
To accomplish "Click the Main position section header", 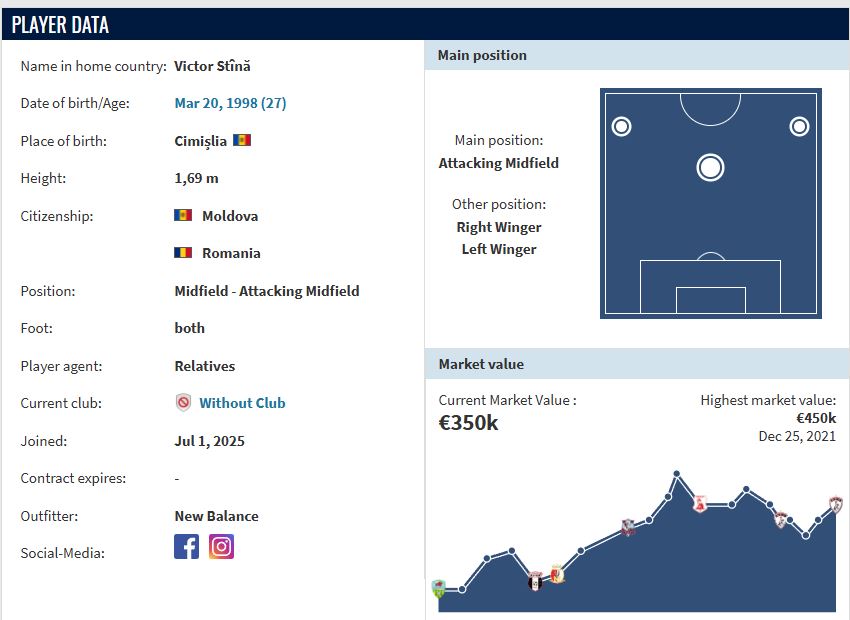I will 637,55.
